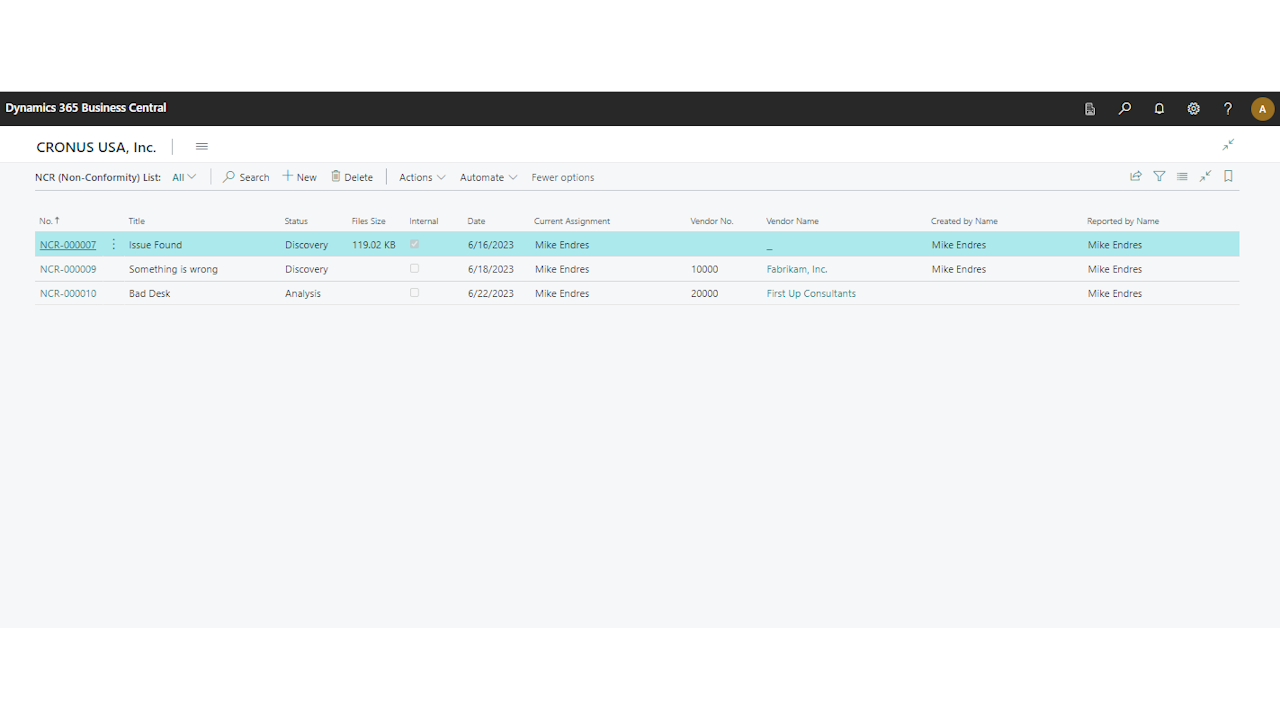
Task: Open vendor Fabrikam, Inc.
Action: (x=797, y=269)
